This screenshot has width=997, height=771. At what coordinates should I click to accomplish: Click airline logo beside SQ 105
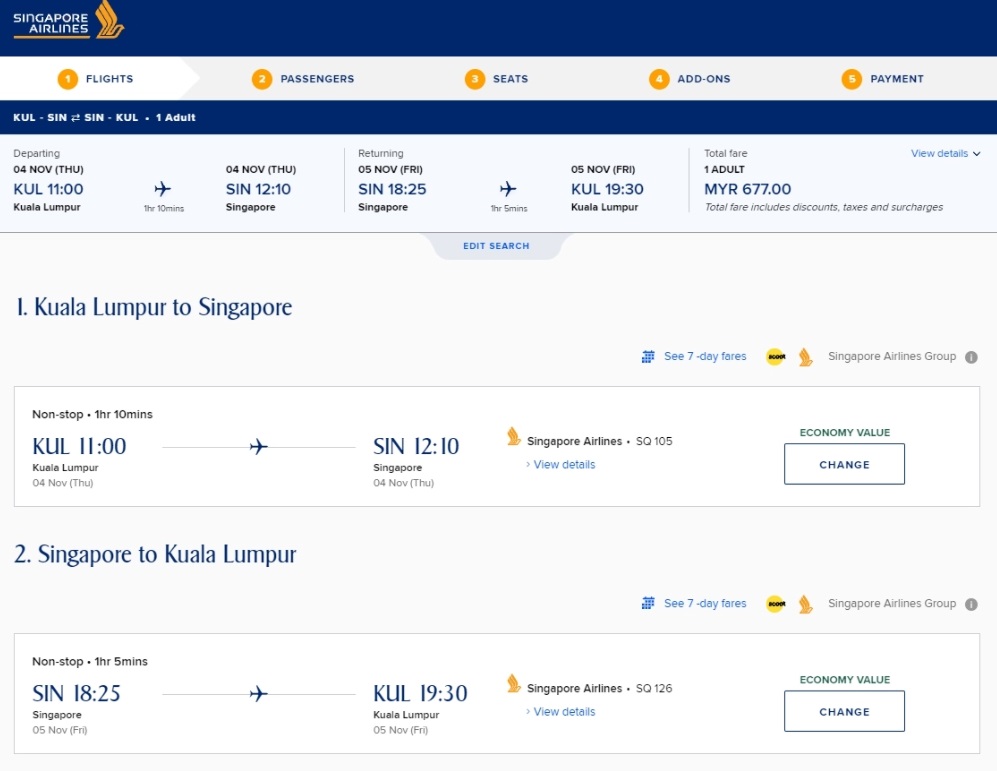click(514, 437)
